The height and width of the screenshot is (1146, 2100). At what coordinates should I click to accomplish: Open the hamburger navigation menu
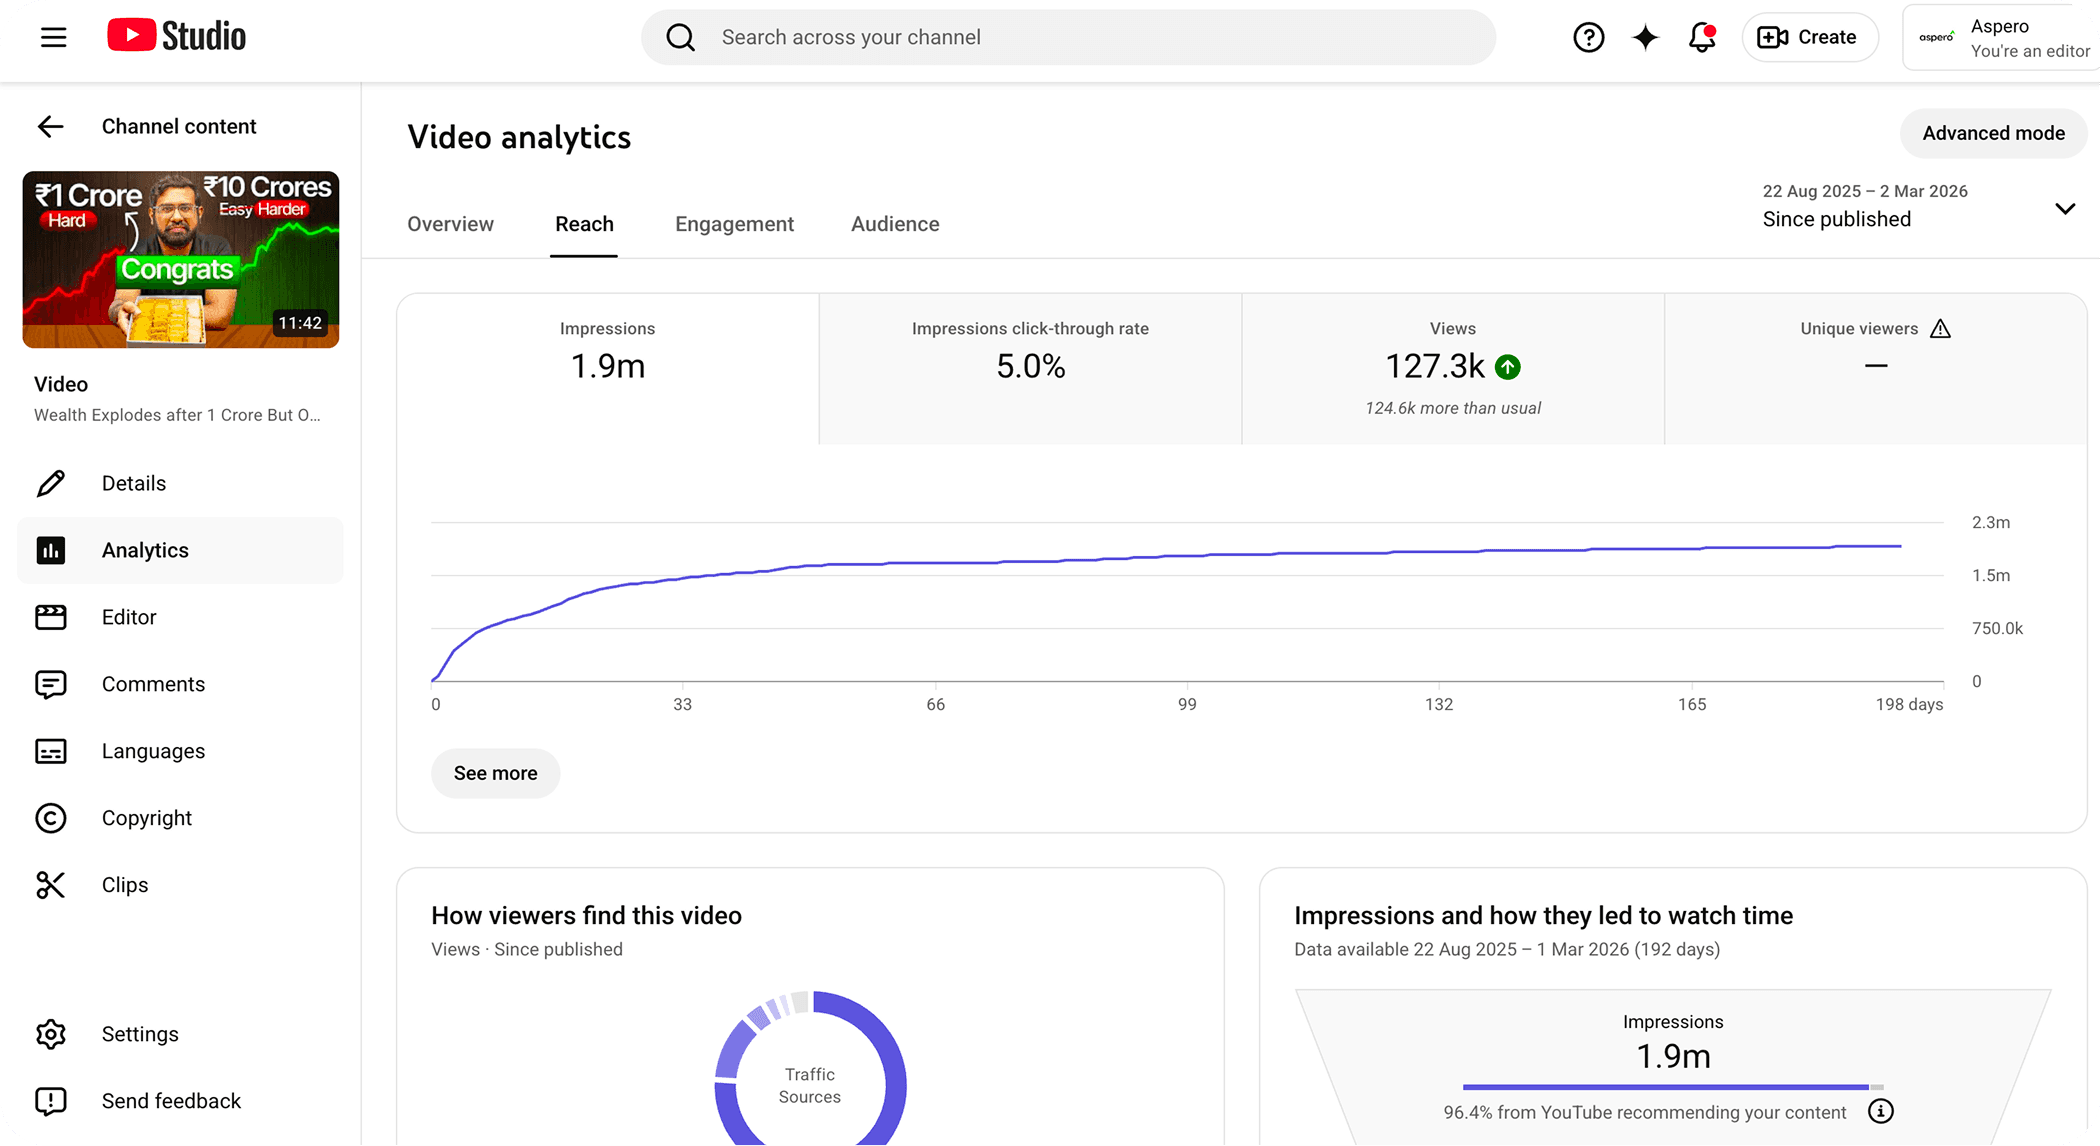tap(53, 37)
